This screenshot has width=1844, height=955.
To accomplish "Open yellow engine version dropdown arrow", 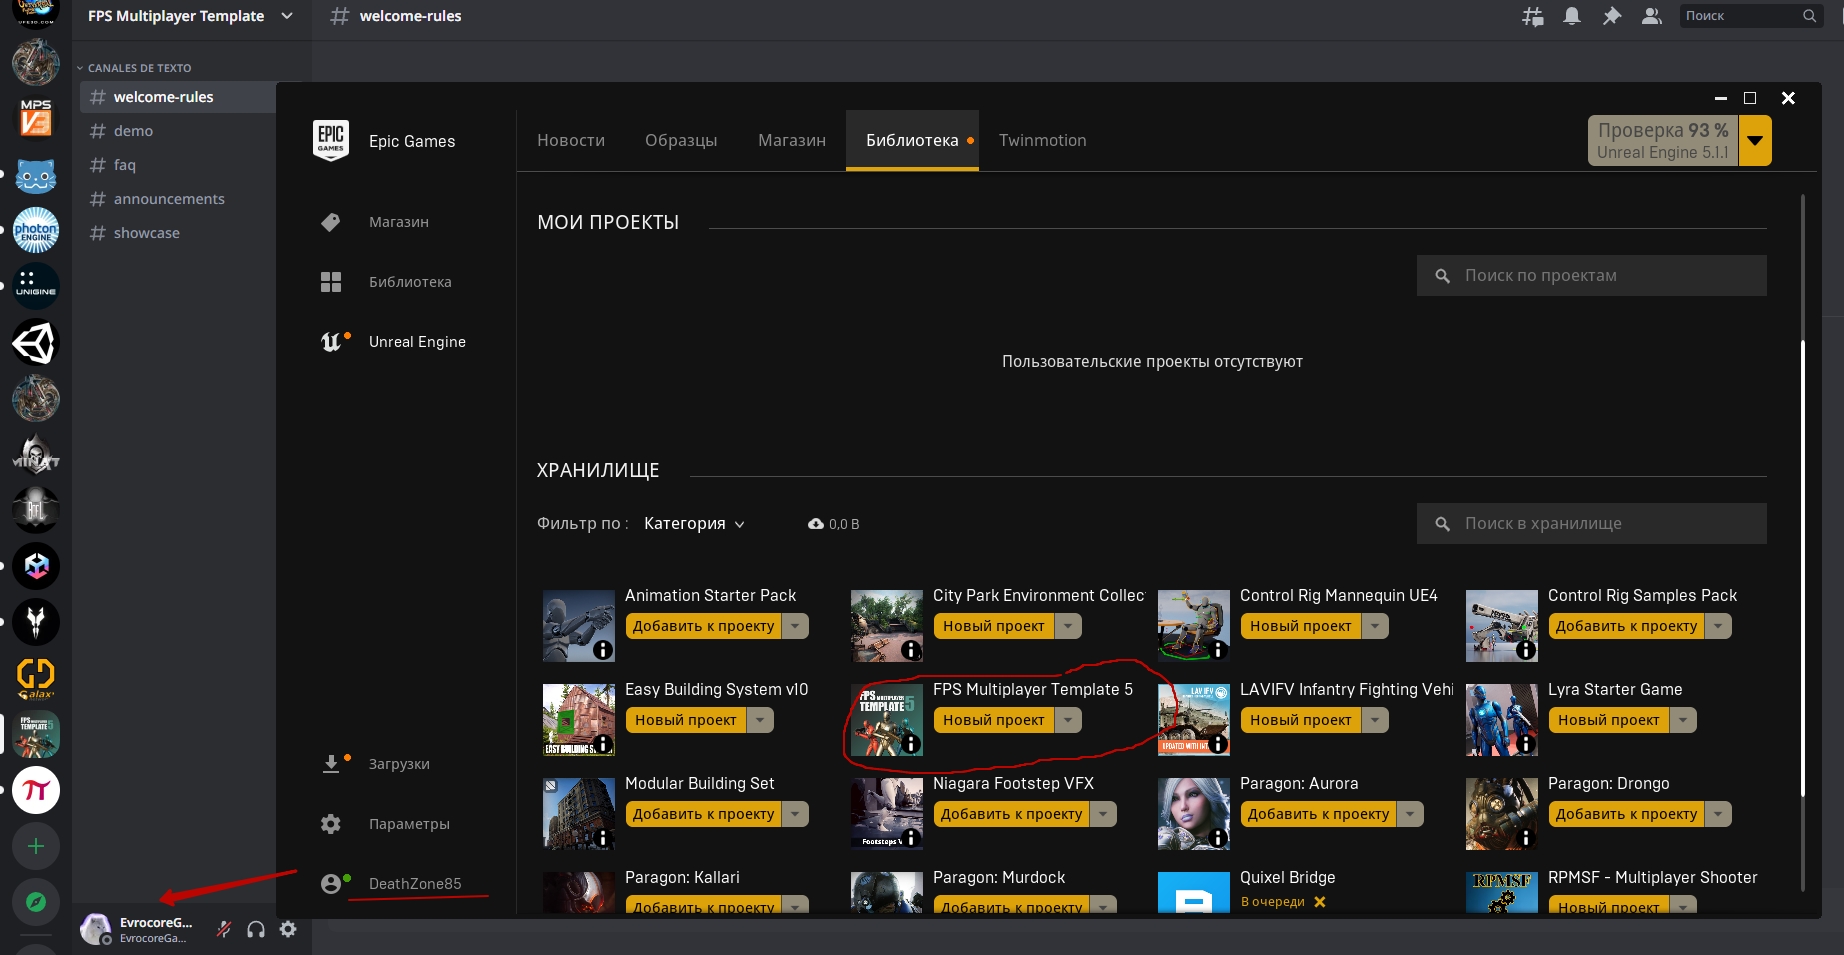I will coord(1755,141).
